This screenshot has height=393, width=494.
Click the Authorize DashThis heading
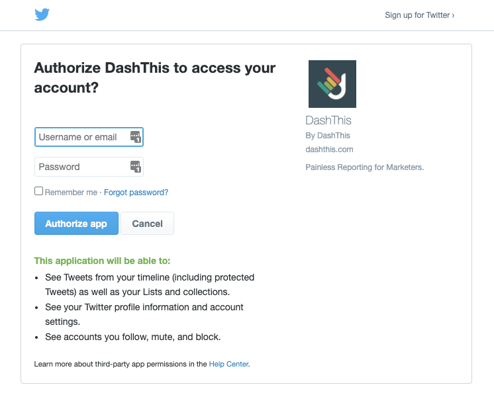pos(155,78)
